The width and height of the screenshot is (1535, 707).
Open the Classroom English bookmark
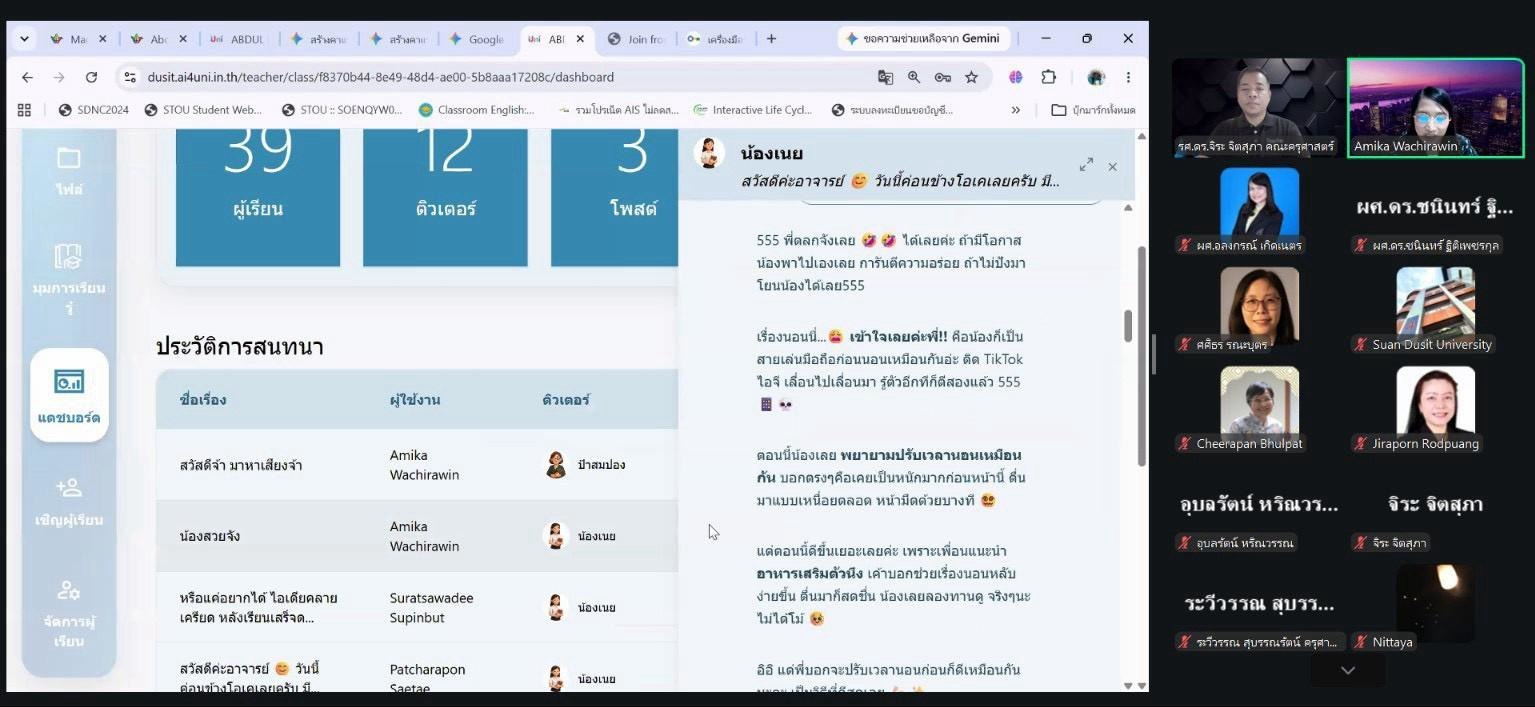coord(478,110)
